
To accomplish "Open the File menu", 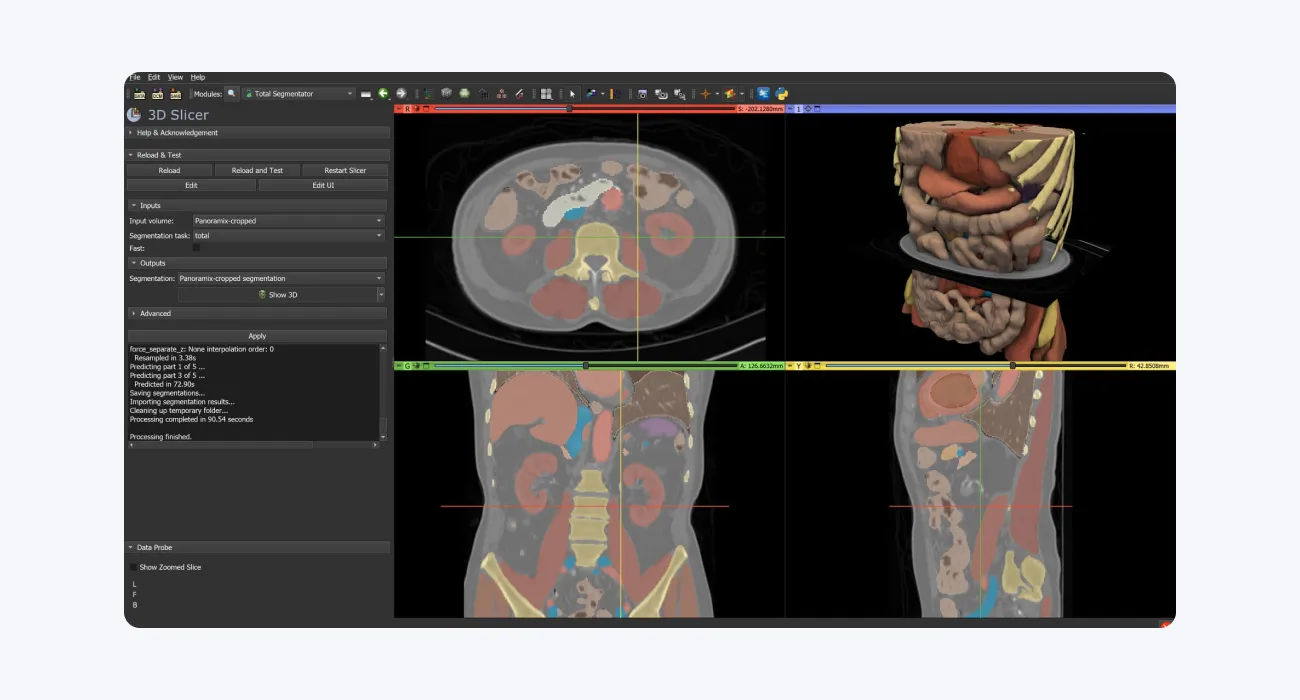I will [134, 76].
